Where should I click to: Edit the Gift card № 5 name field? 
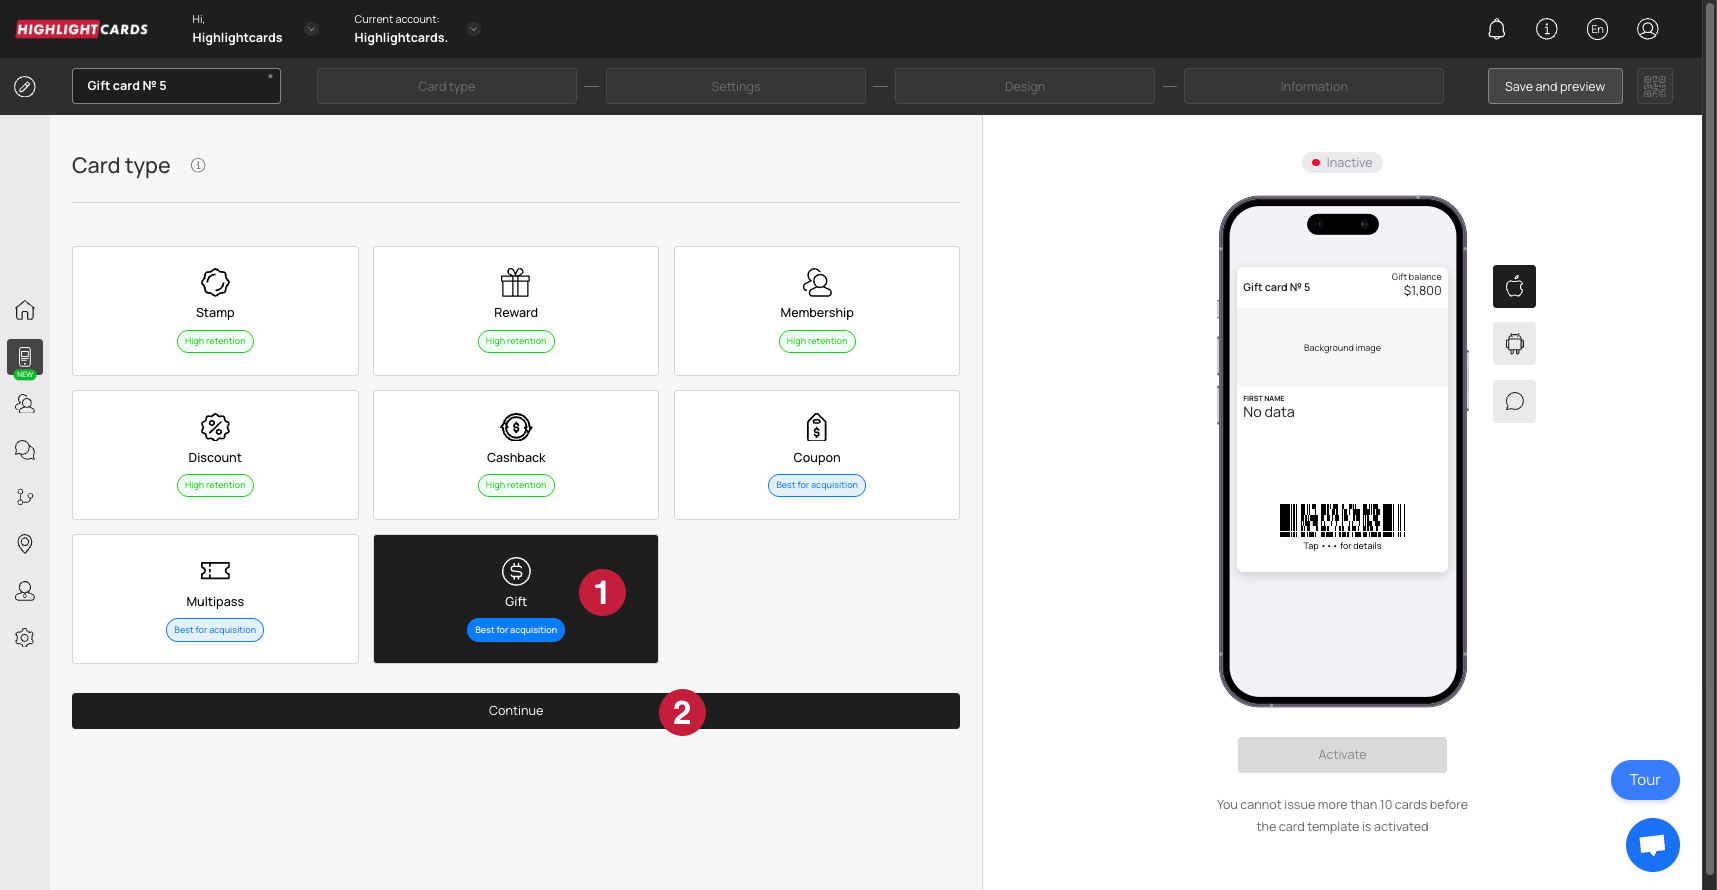176,86
